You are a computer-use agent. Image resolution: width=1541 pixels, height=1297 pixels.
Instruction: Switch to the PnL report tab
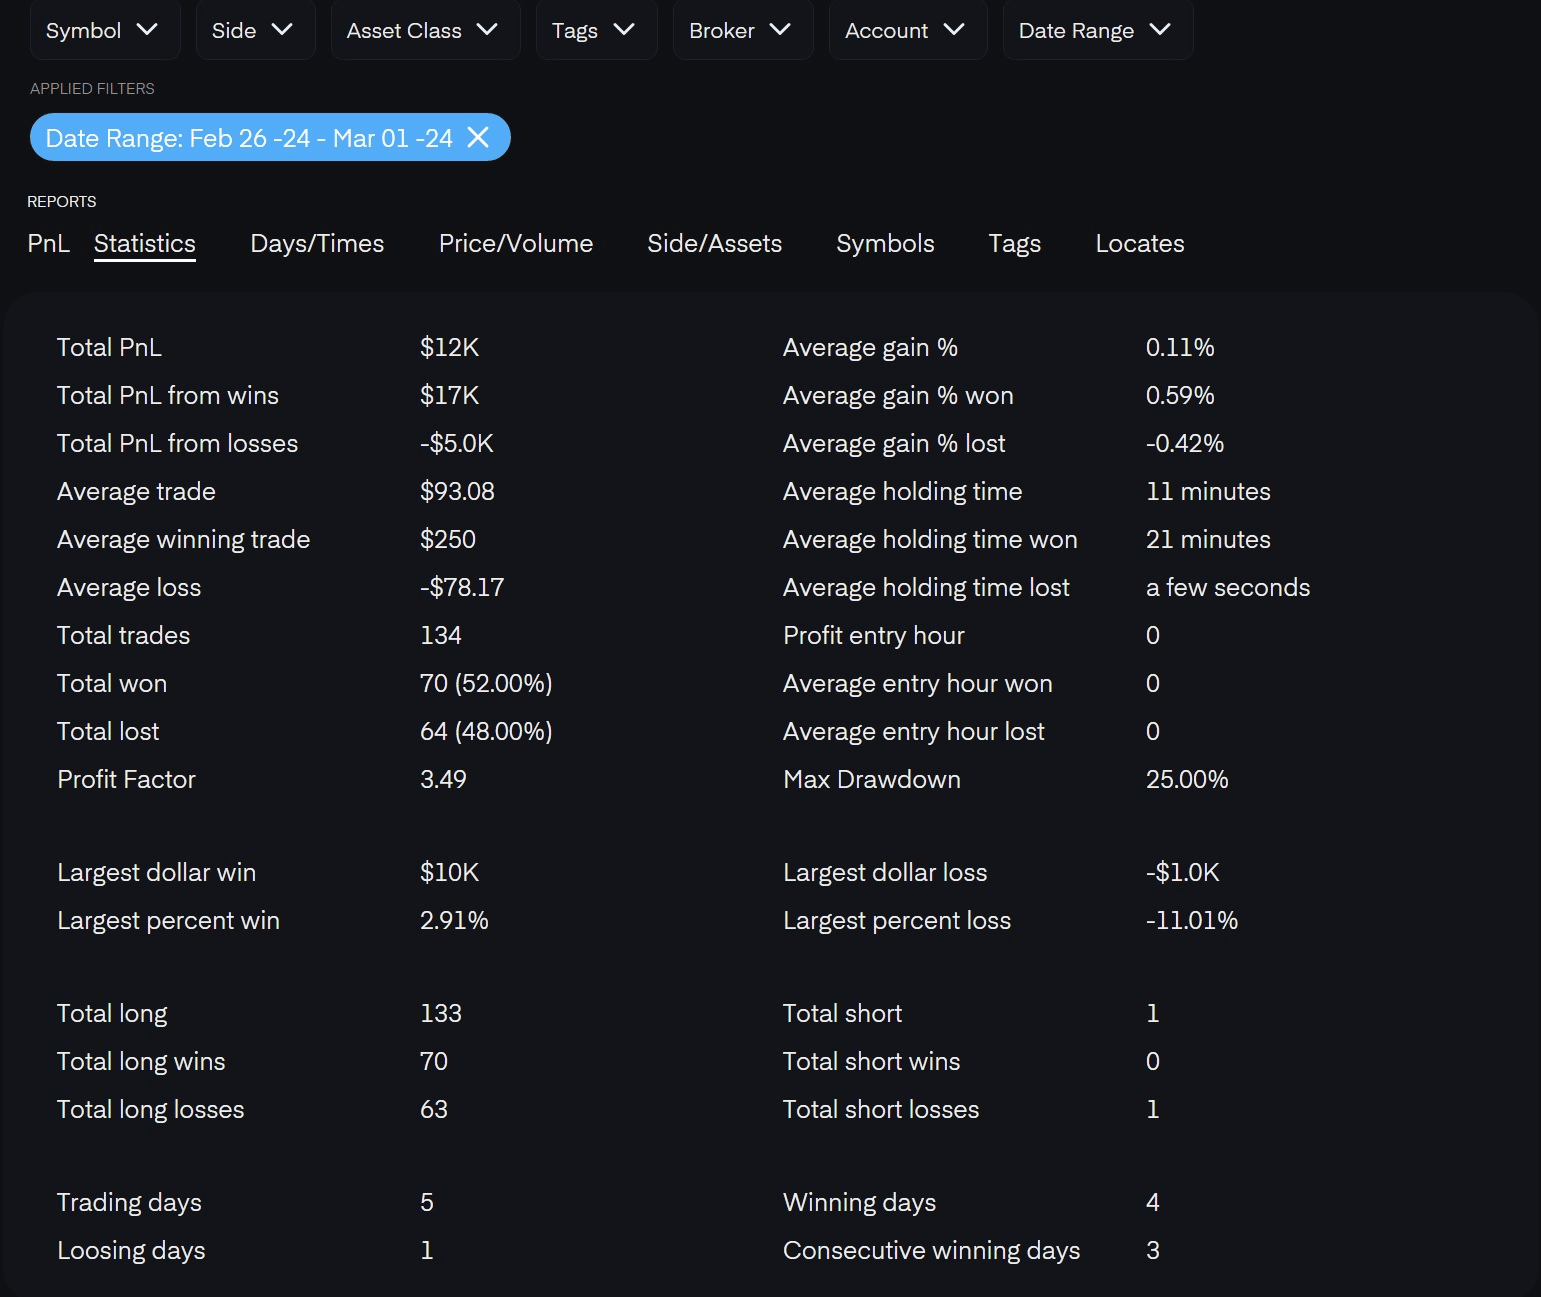pyautogui.click(x=48, y=243)
